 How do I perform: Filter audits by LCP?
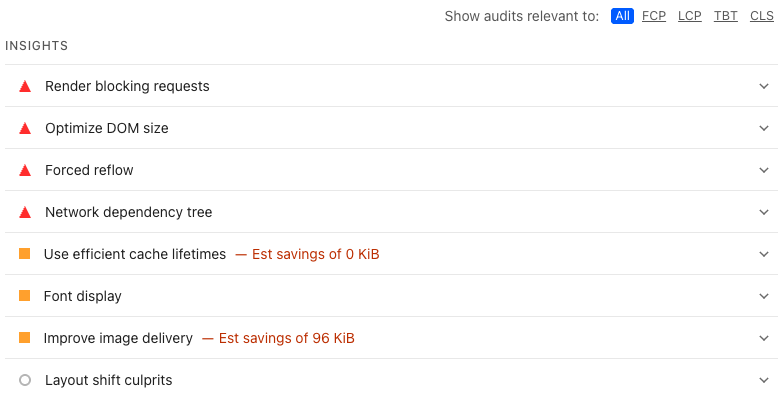click(x=690, y=16)
